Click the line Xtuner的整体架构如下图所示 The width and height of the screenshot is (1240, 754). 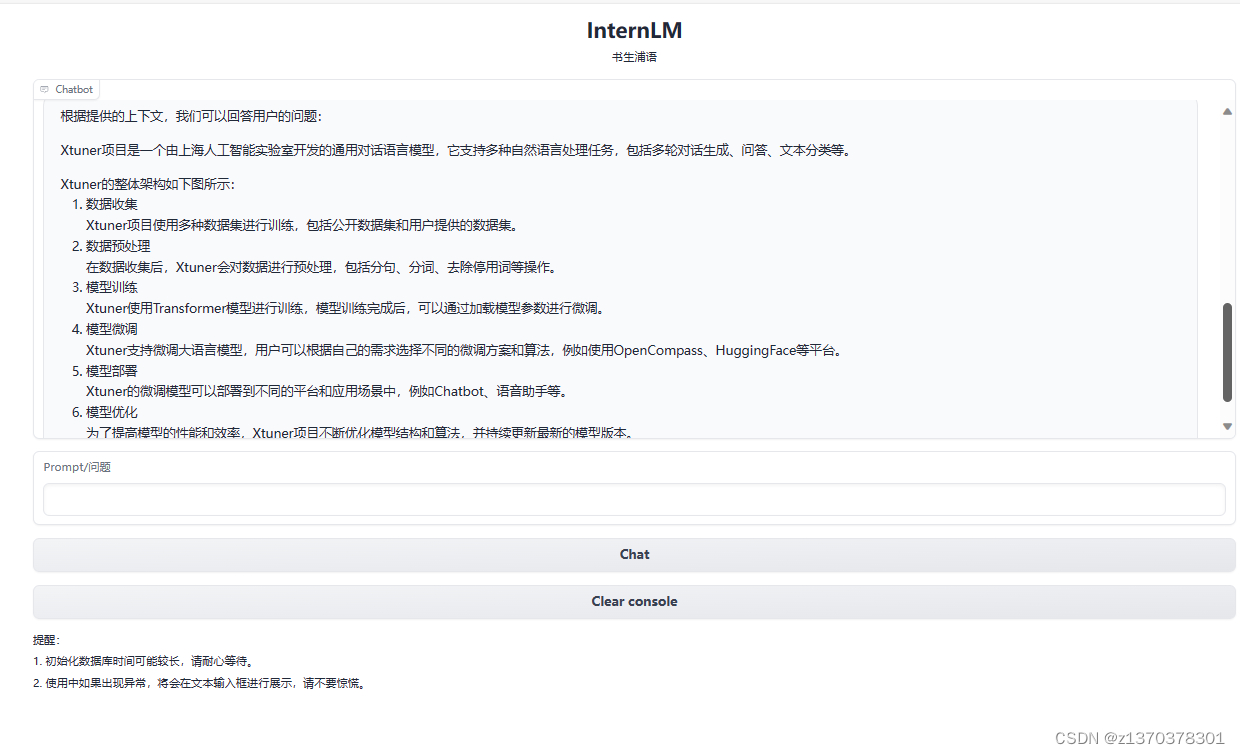(x=147, y=184)
